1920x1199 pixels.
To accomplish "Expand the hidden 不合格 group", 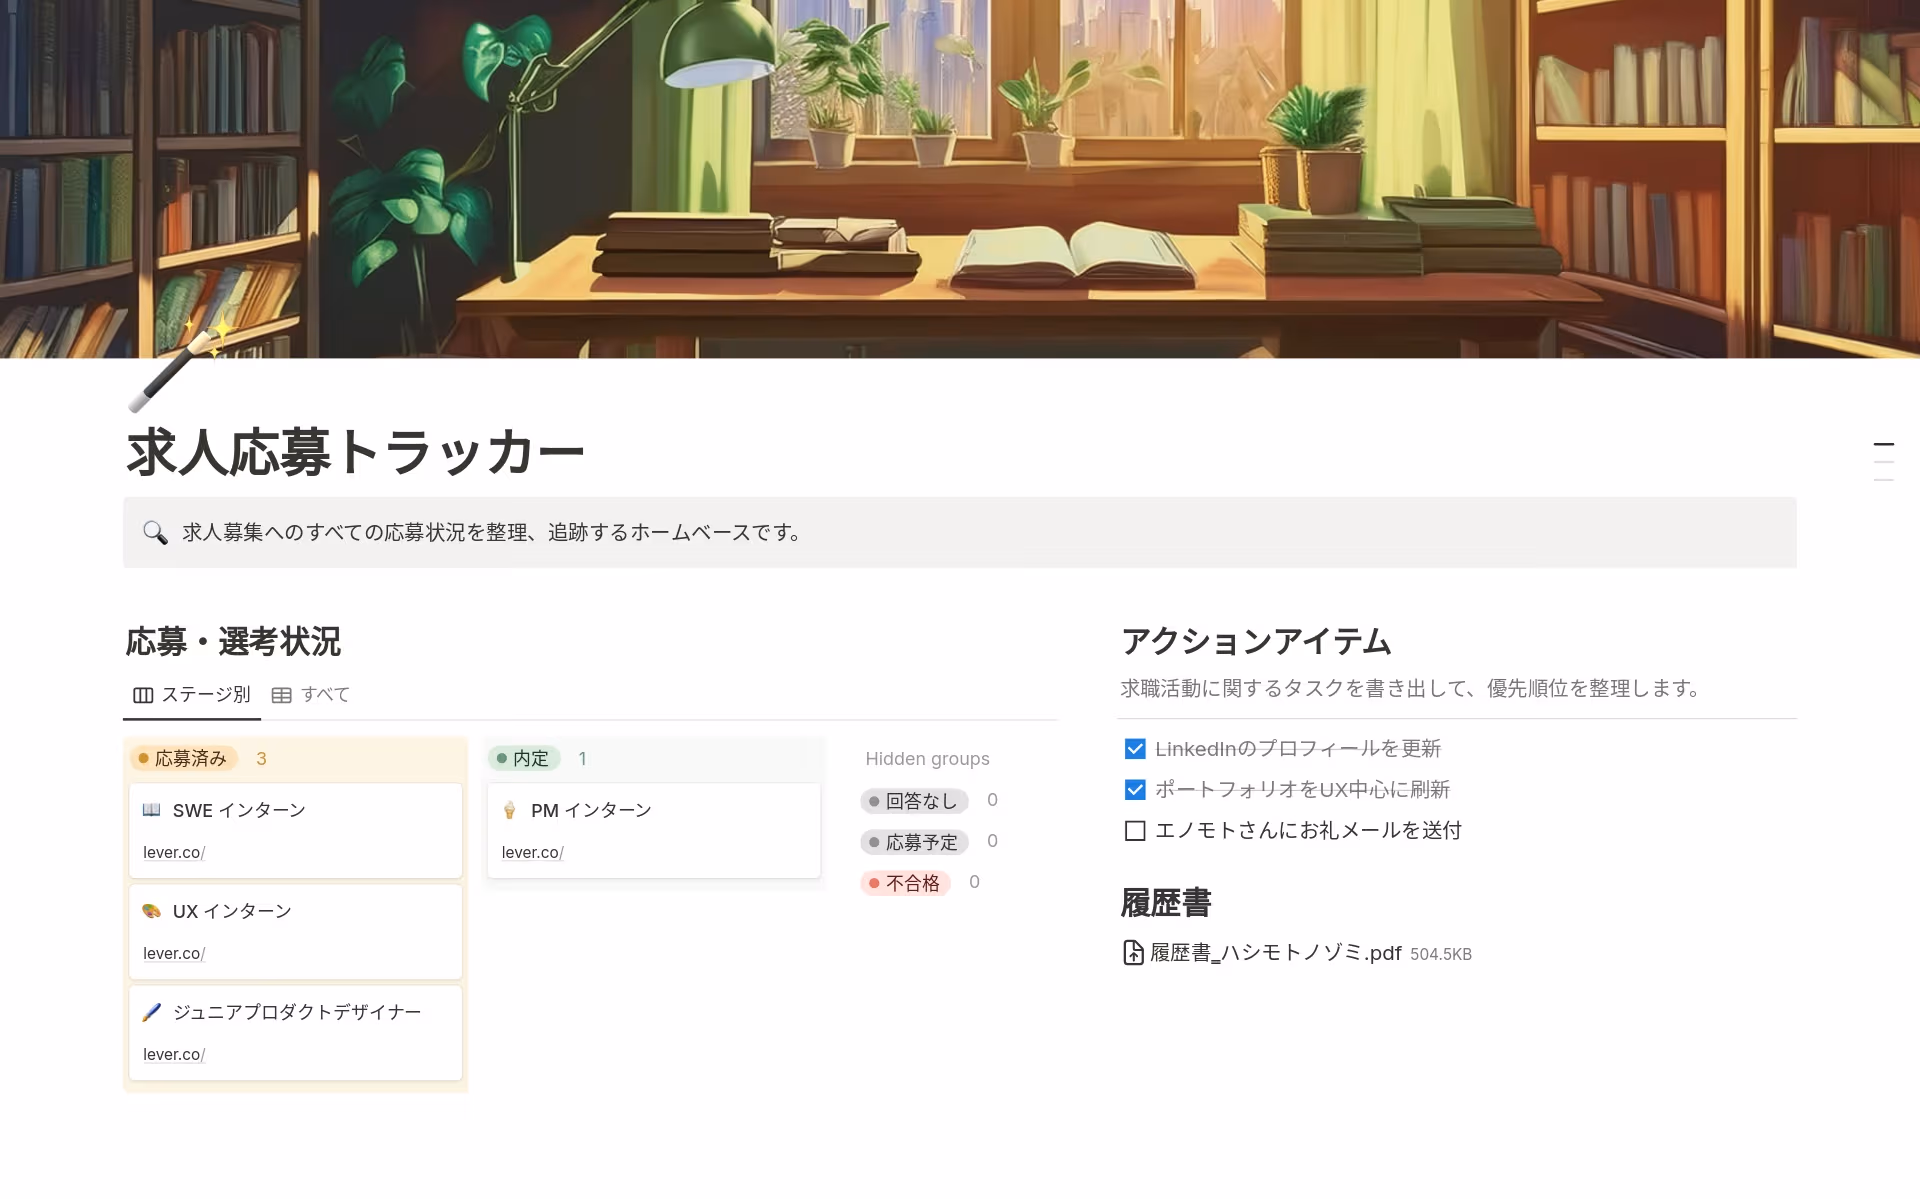I will tap(906, 883).
